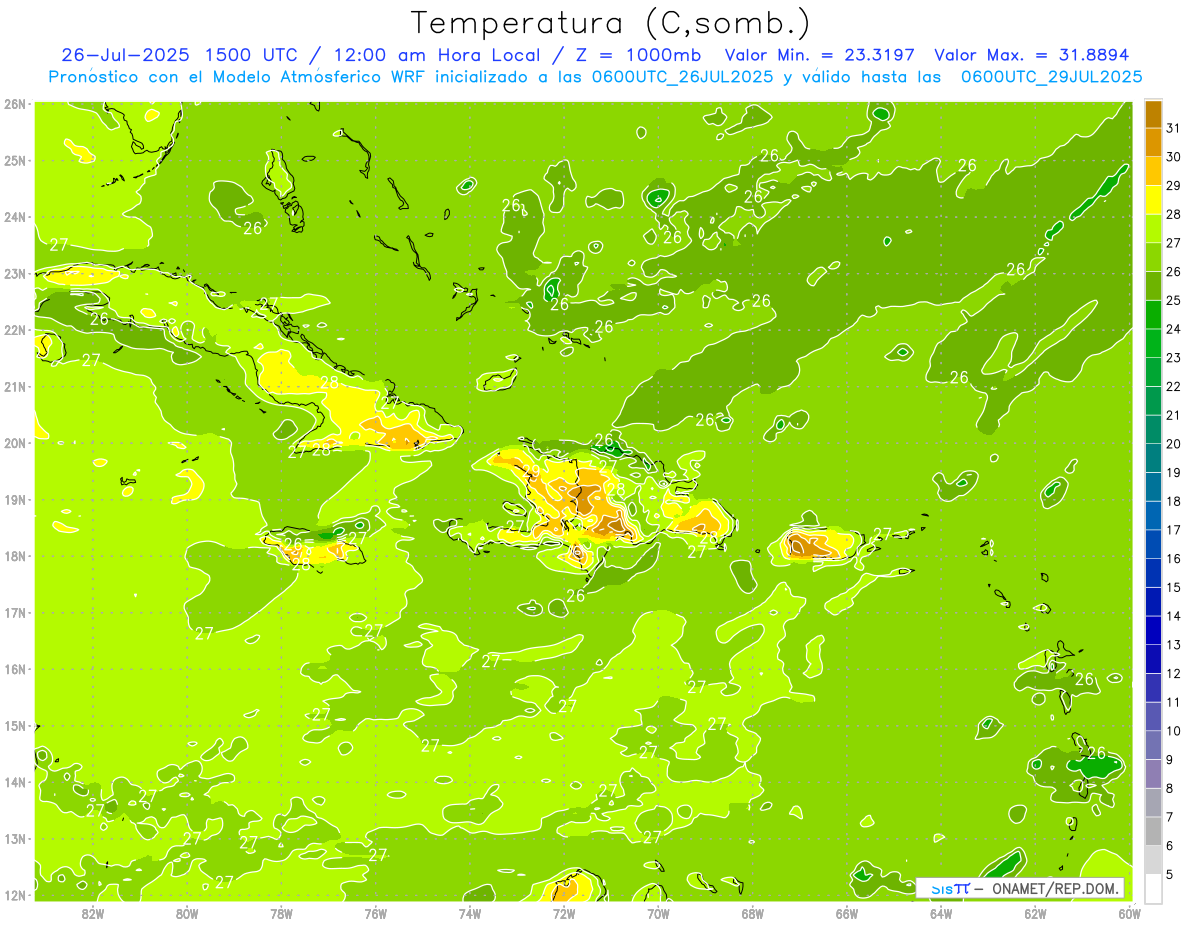Click the "66W" longitude axis label

pyautogui.click(x=847, y=913)
